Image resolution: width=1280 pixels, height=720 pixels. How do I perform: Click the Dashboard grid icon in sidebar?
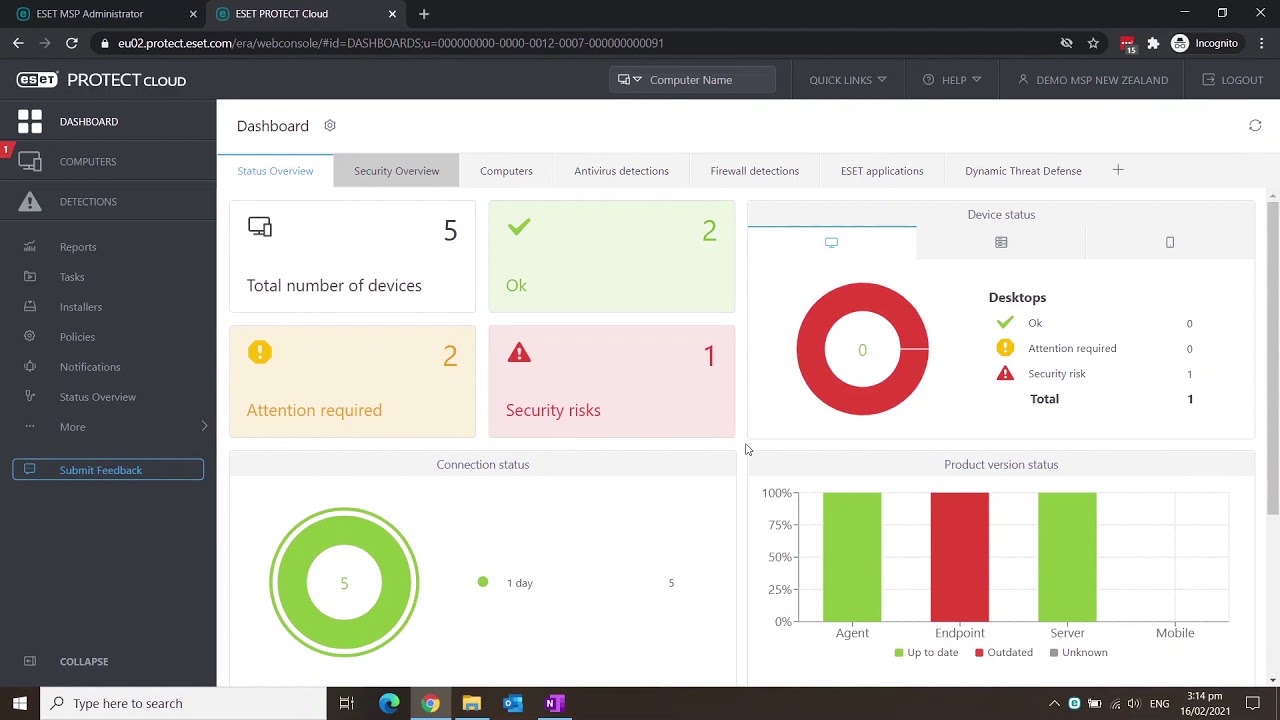[30, 122]
